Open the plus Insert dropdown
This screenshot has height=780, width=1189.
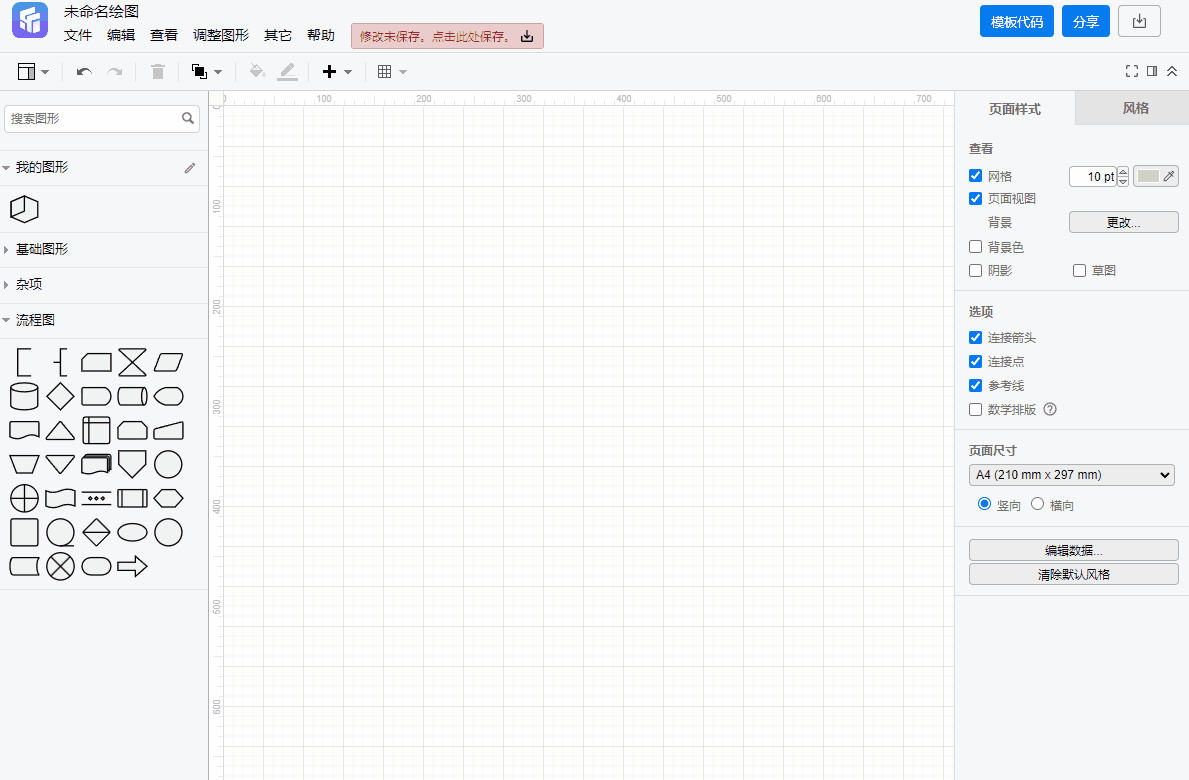click(x=337, y=72)
